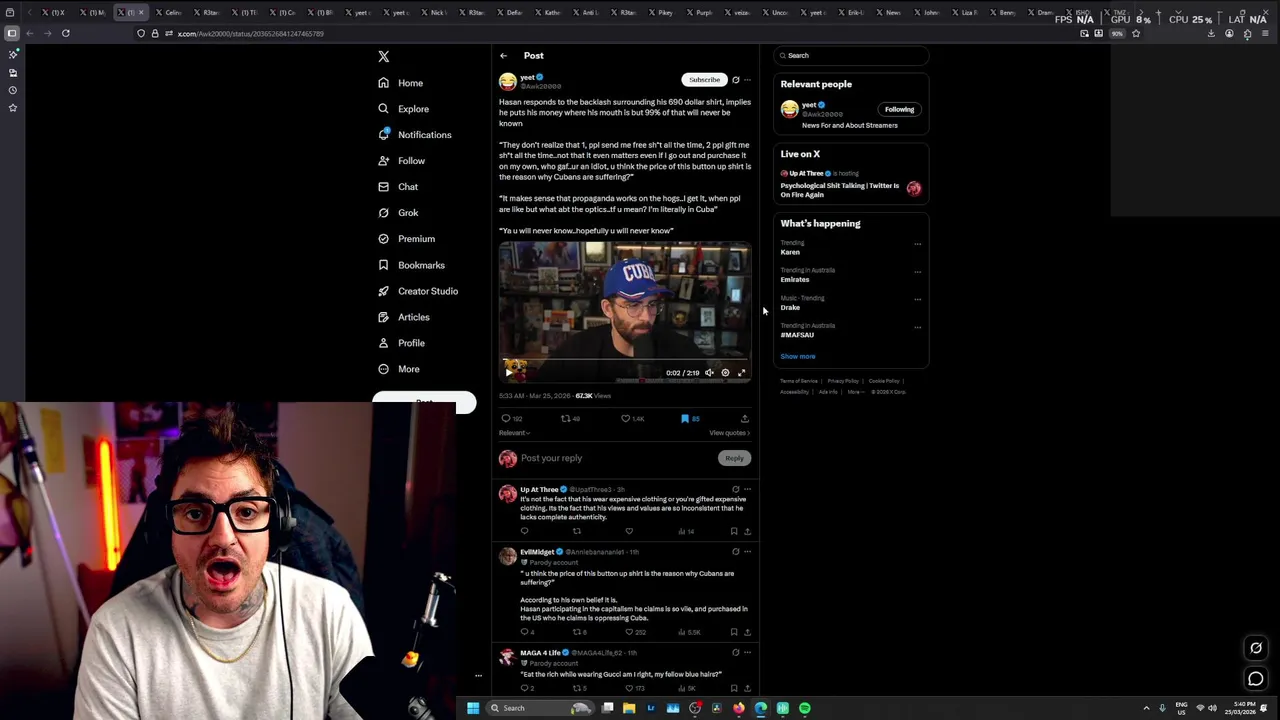1280x720 pixels.
Task: Open options for MAGA 4 Life reply
Action: click(747, 653)
